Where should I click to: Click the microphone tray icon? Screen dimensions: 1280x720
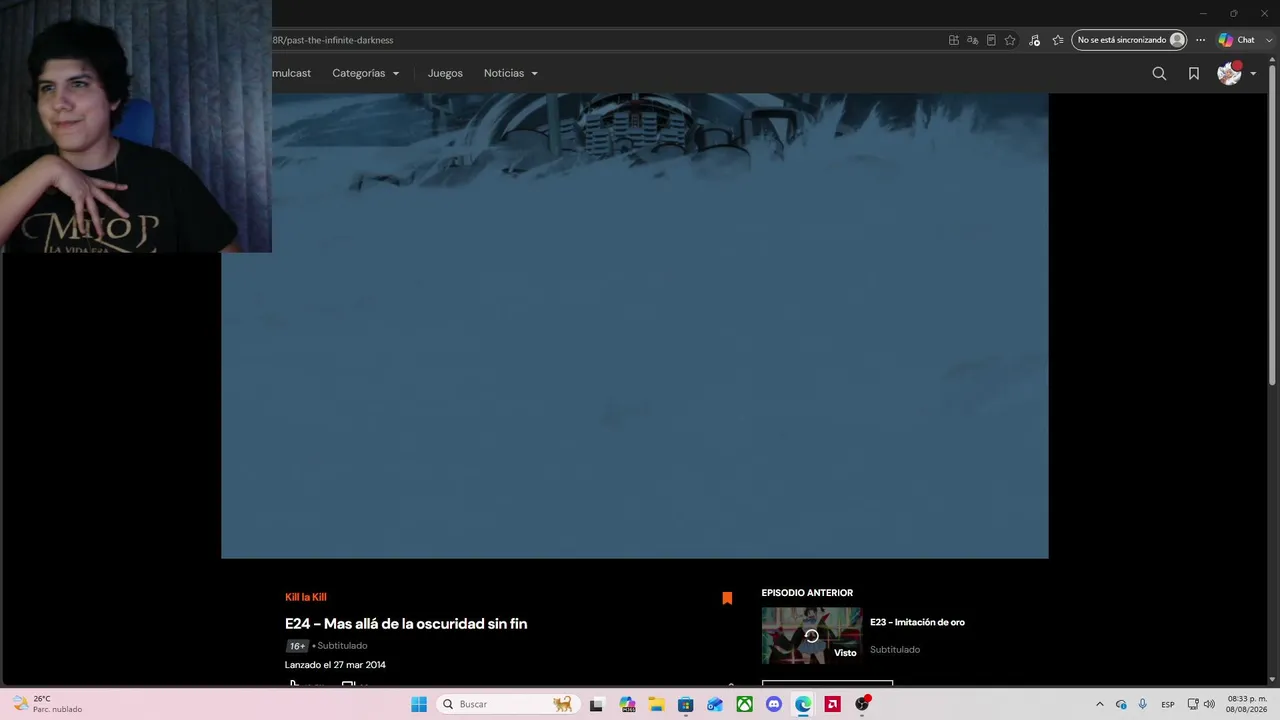click(x=1143, y=704)
